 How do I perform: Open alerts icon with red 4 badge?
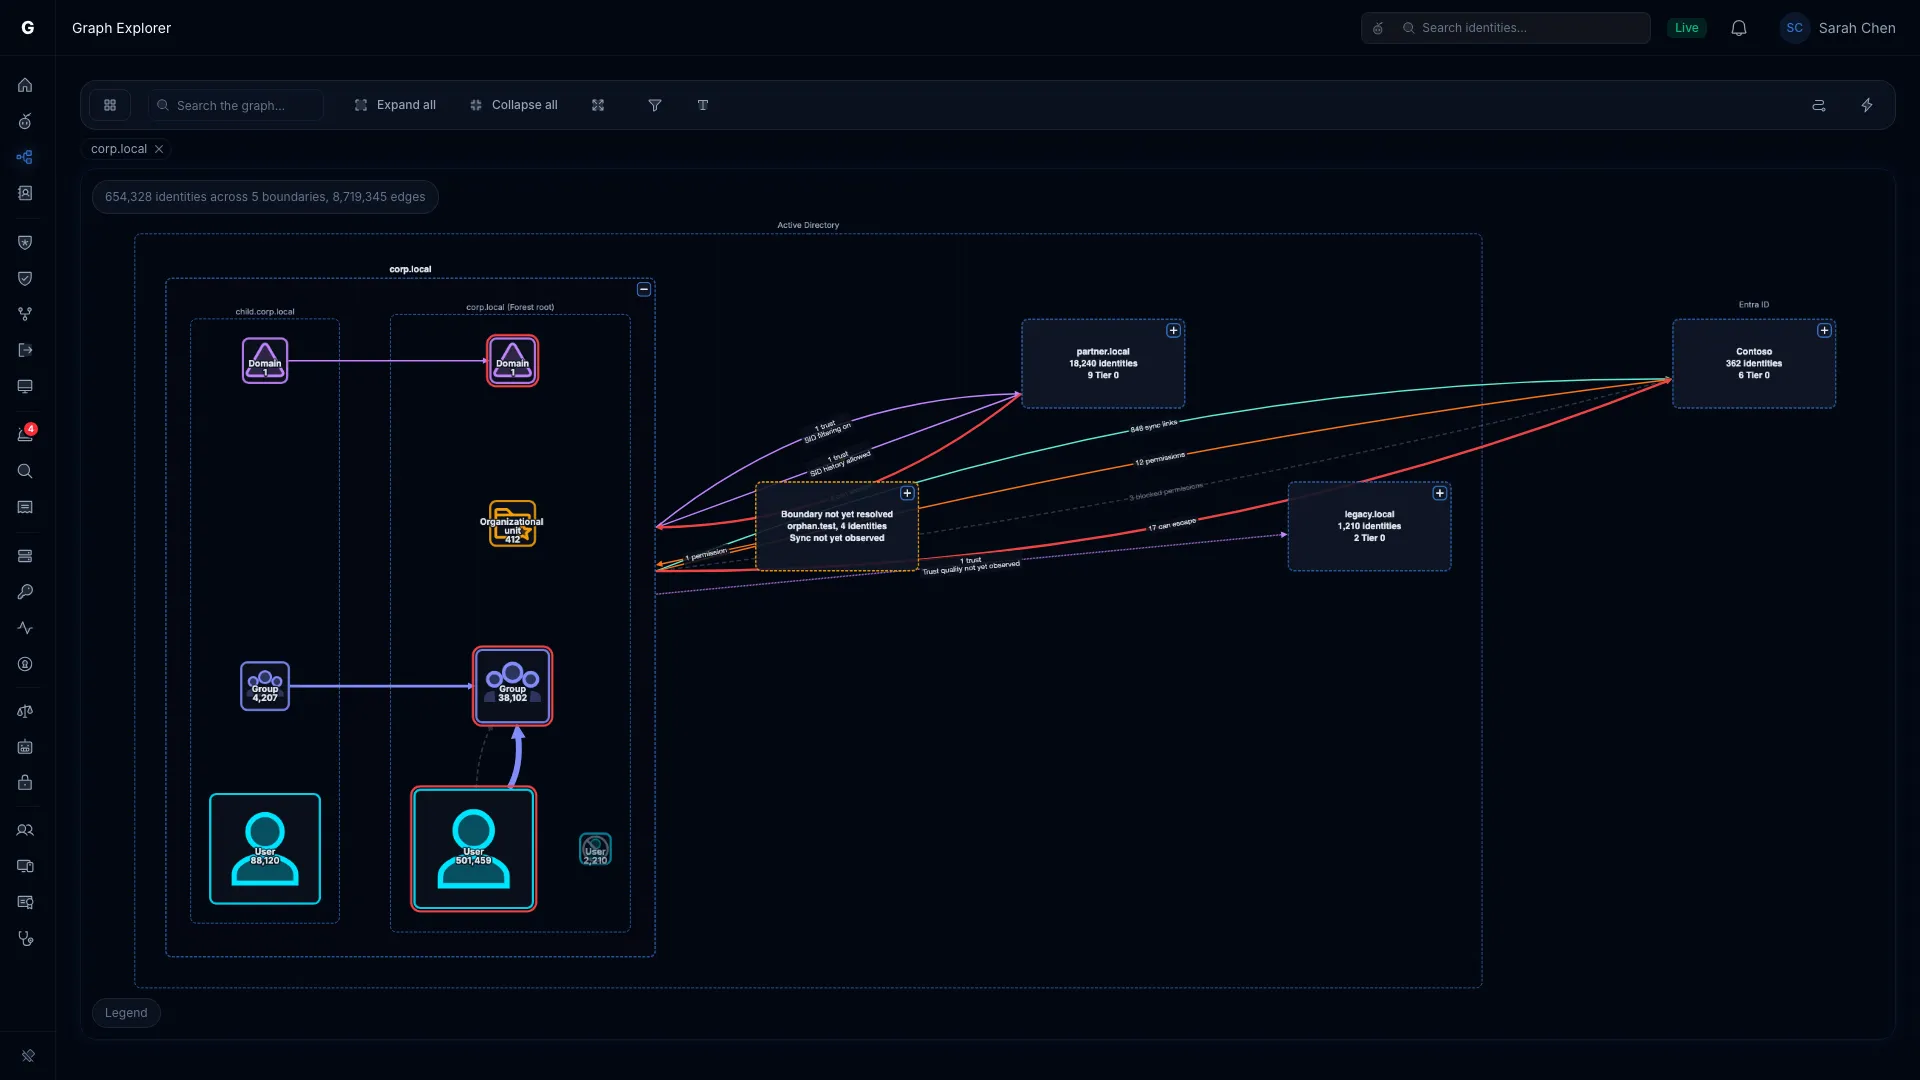tap(25, 434)
